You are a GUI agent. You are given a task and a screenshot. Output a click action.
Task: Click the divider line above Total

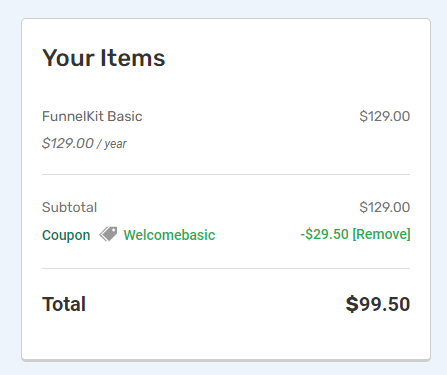pos(226,268)
